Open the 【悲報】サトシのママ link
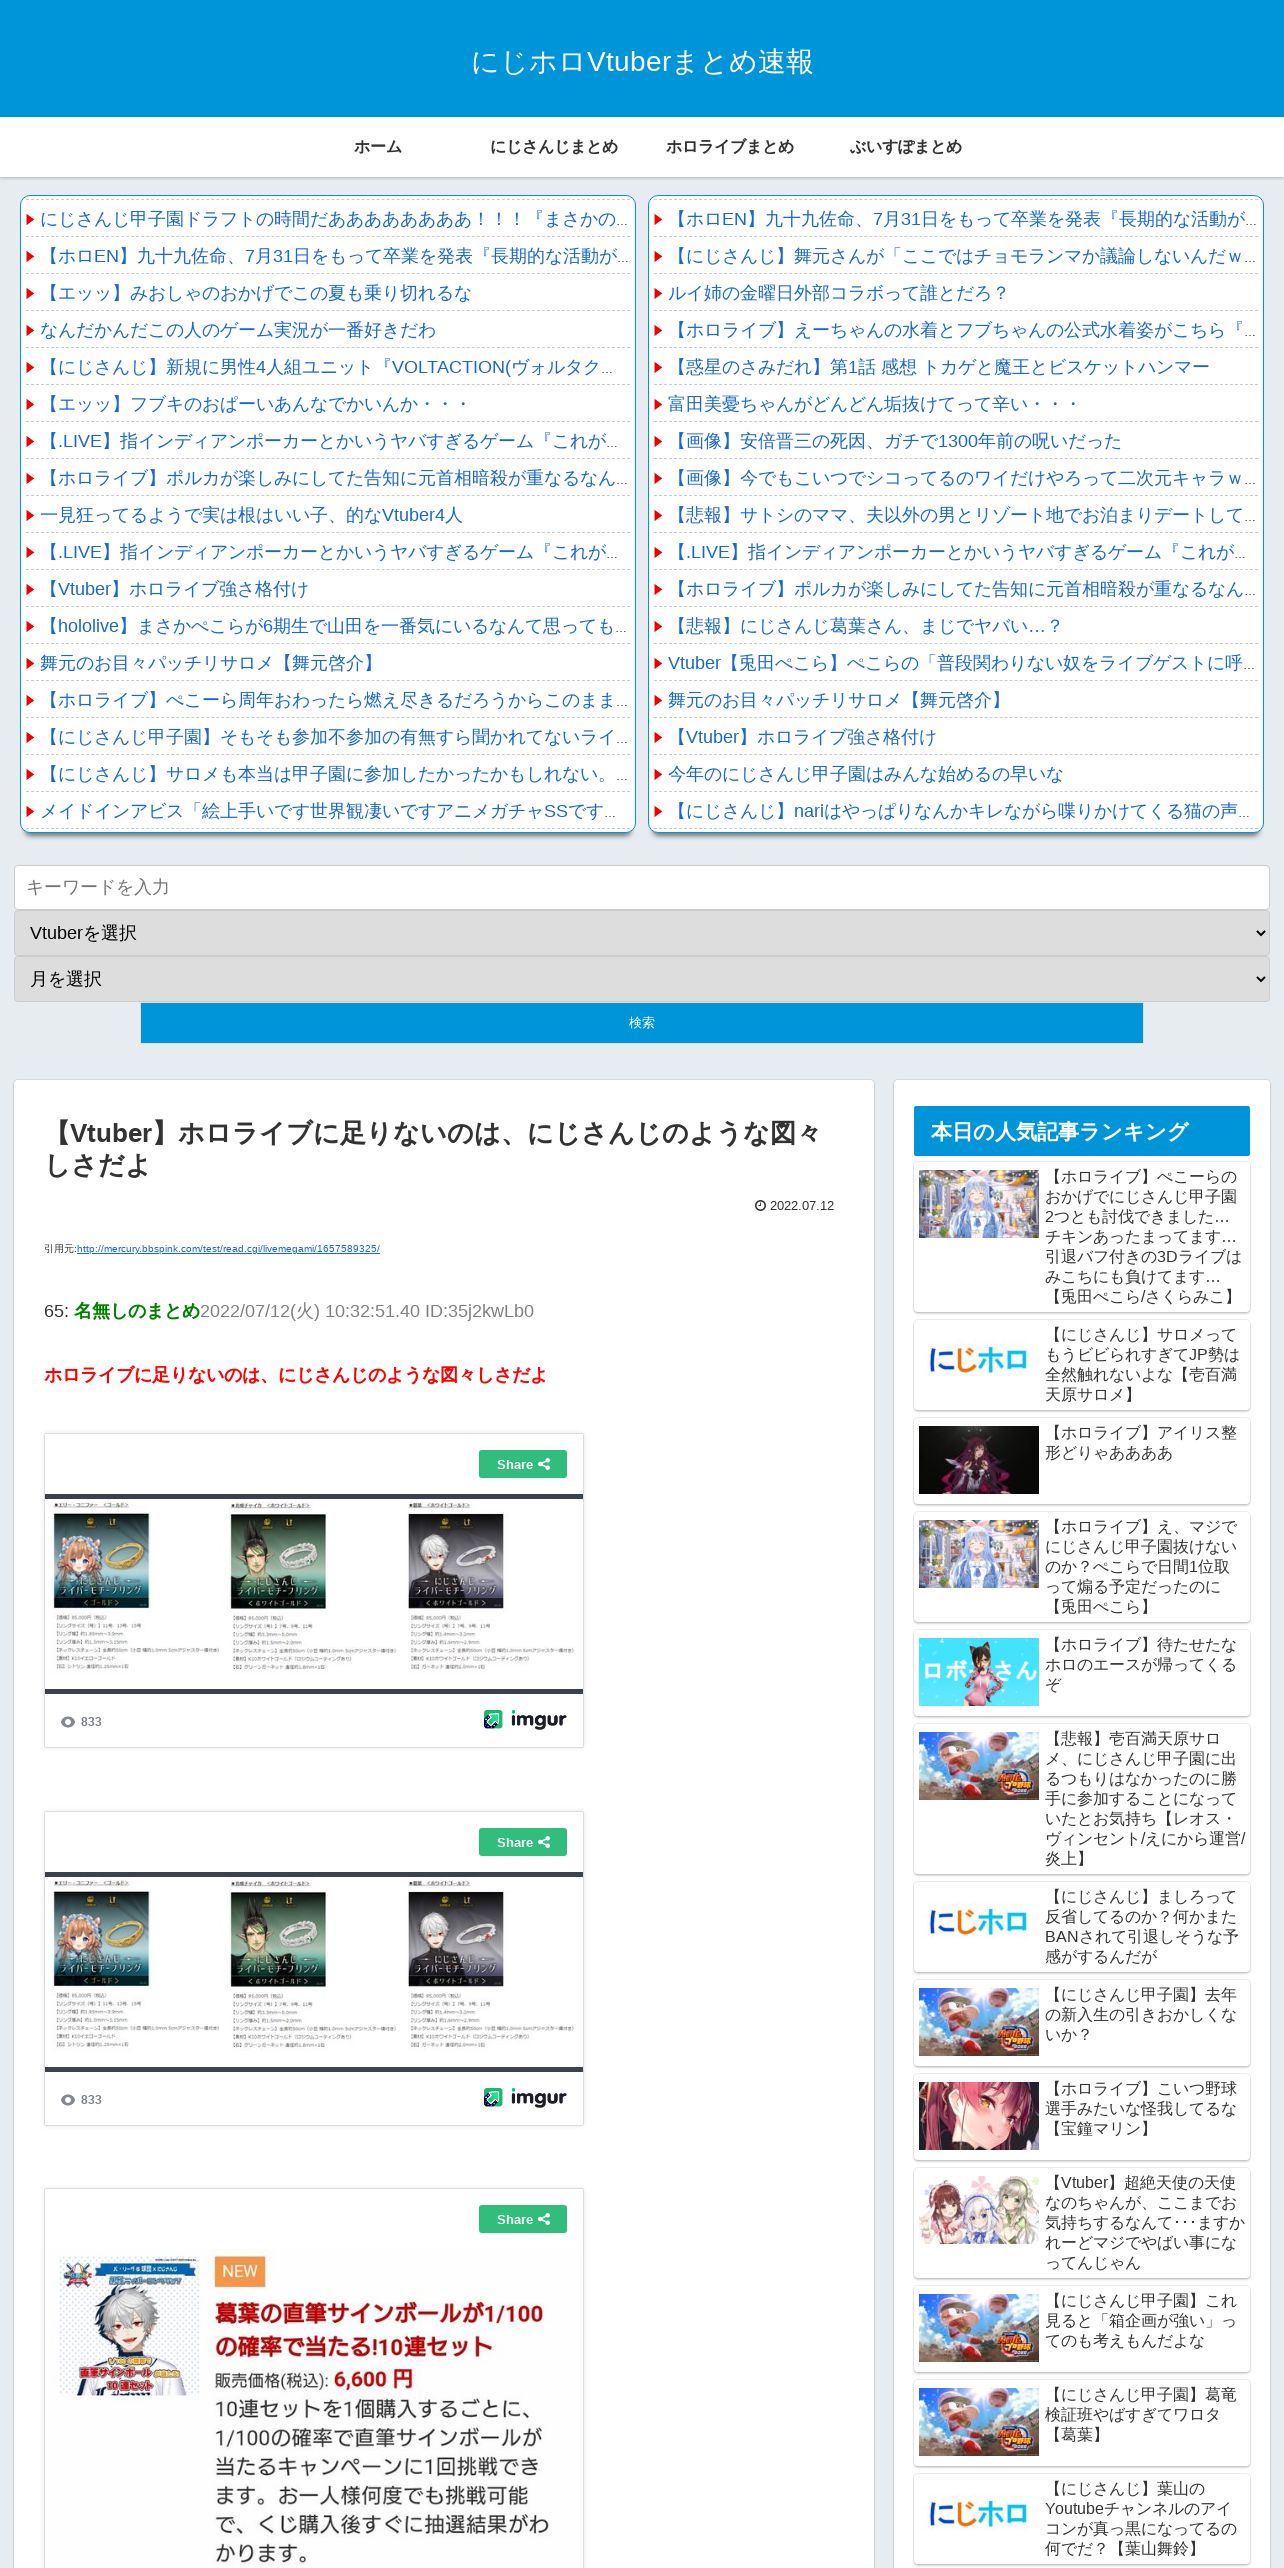1284x2568 pixels. (x=962, y=515)
